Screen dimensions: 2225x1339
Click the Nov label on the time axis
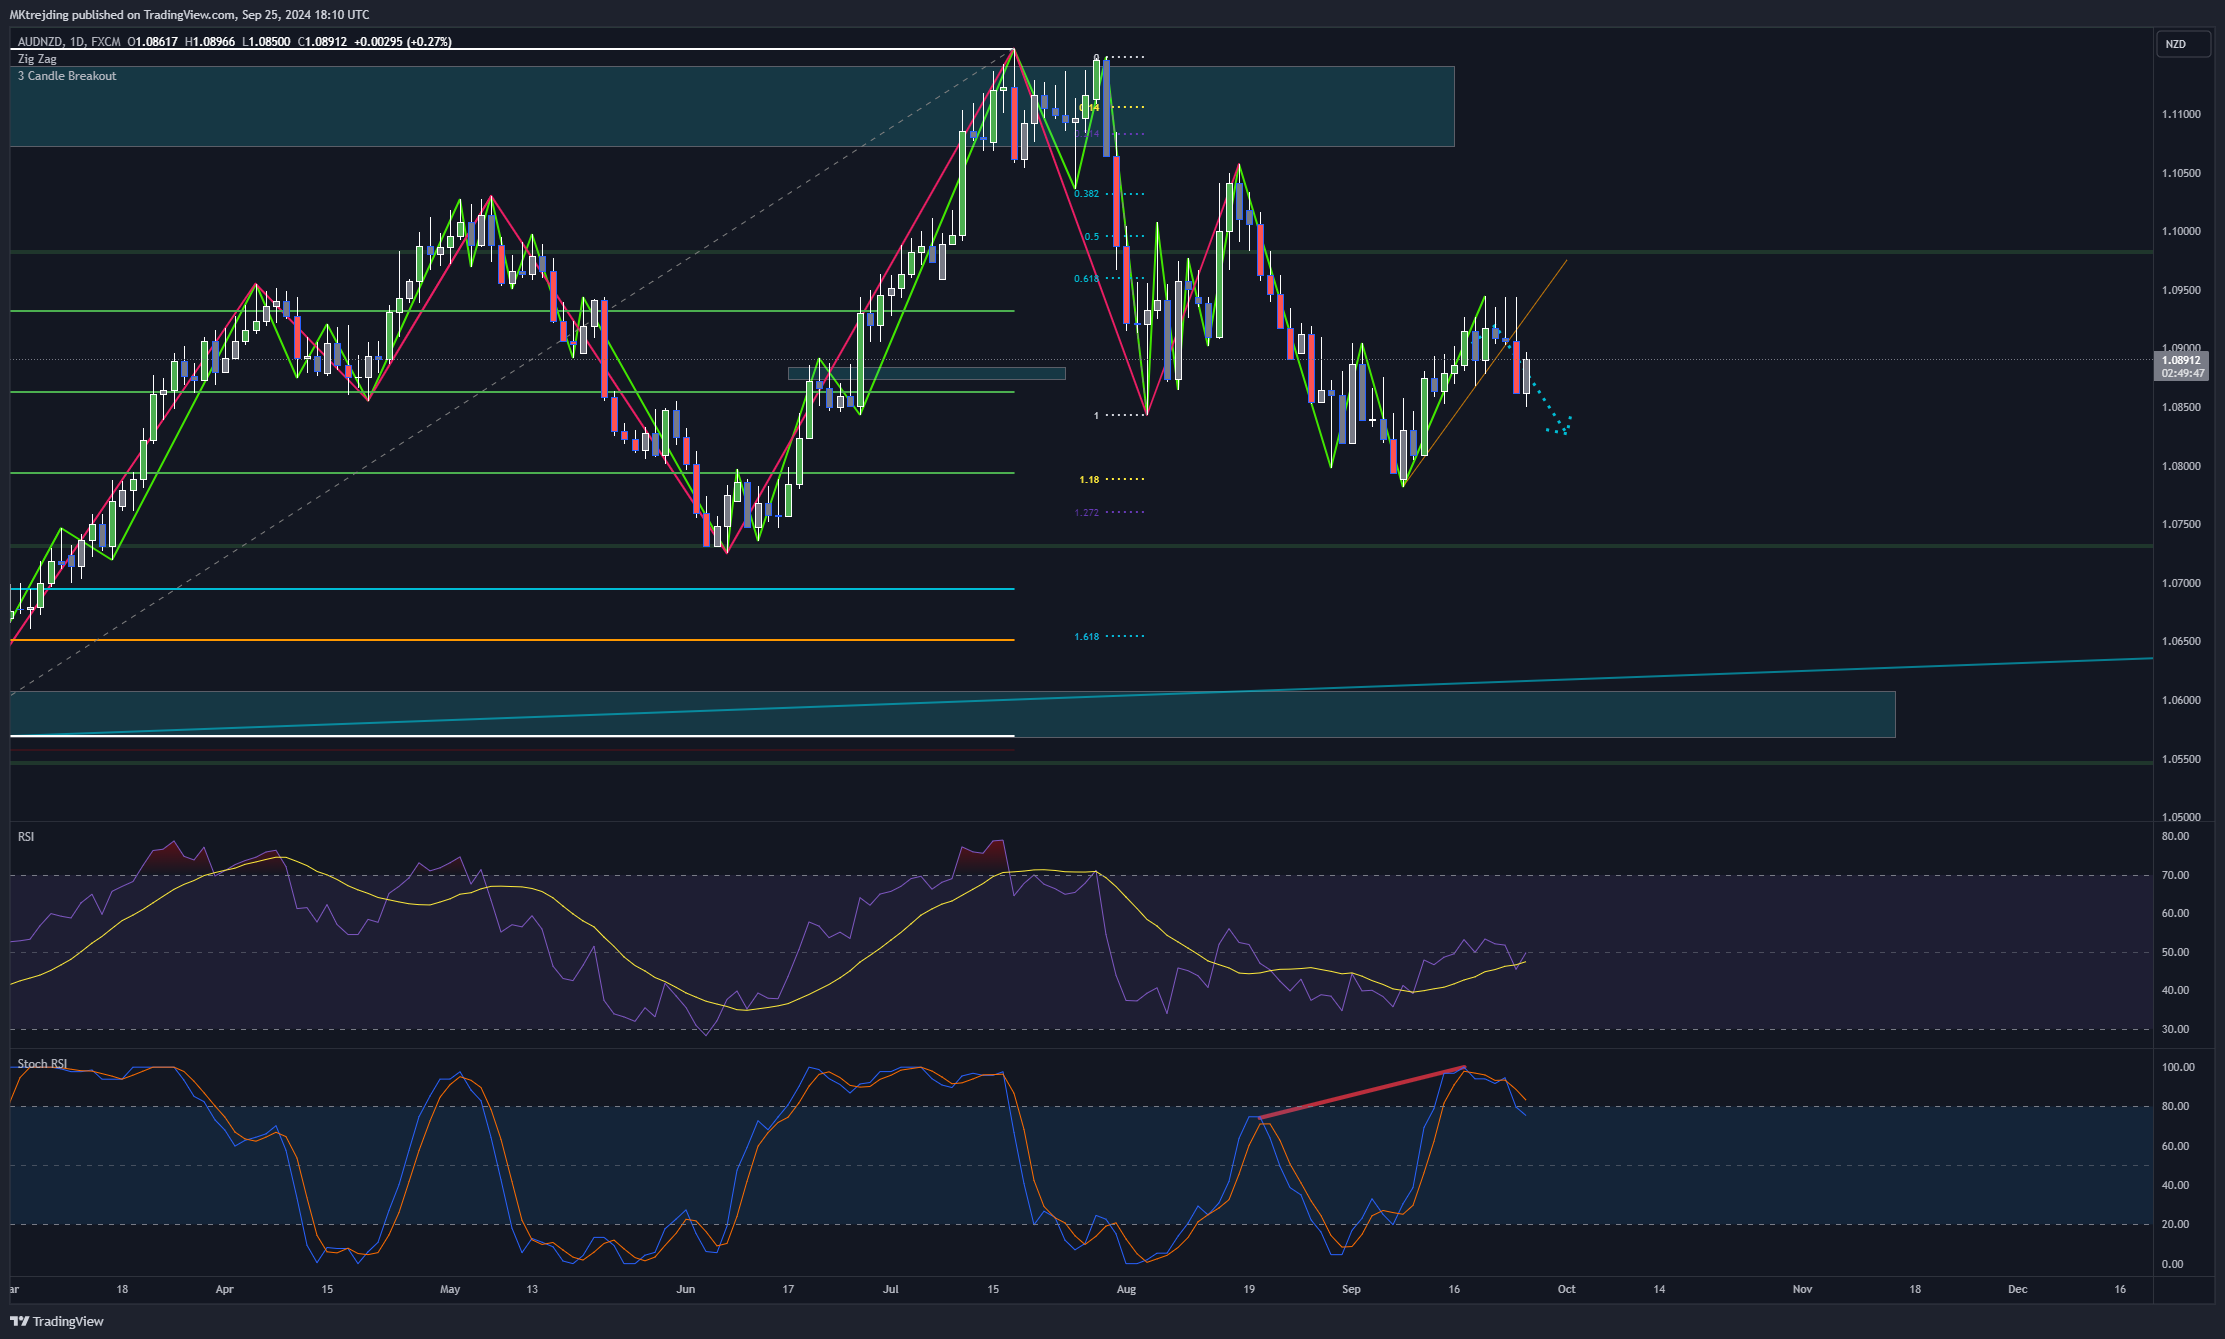1802,1289
